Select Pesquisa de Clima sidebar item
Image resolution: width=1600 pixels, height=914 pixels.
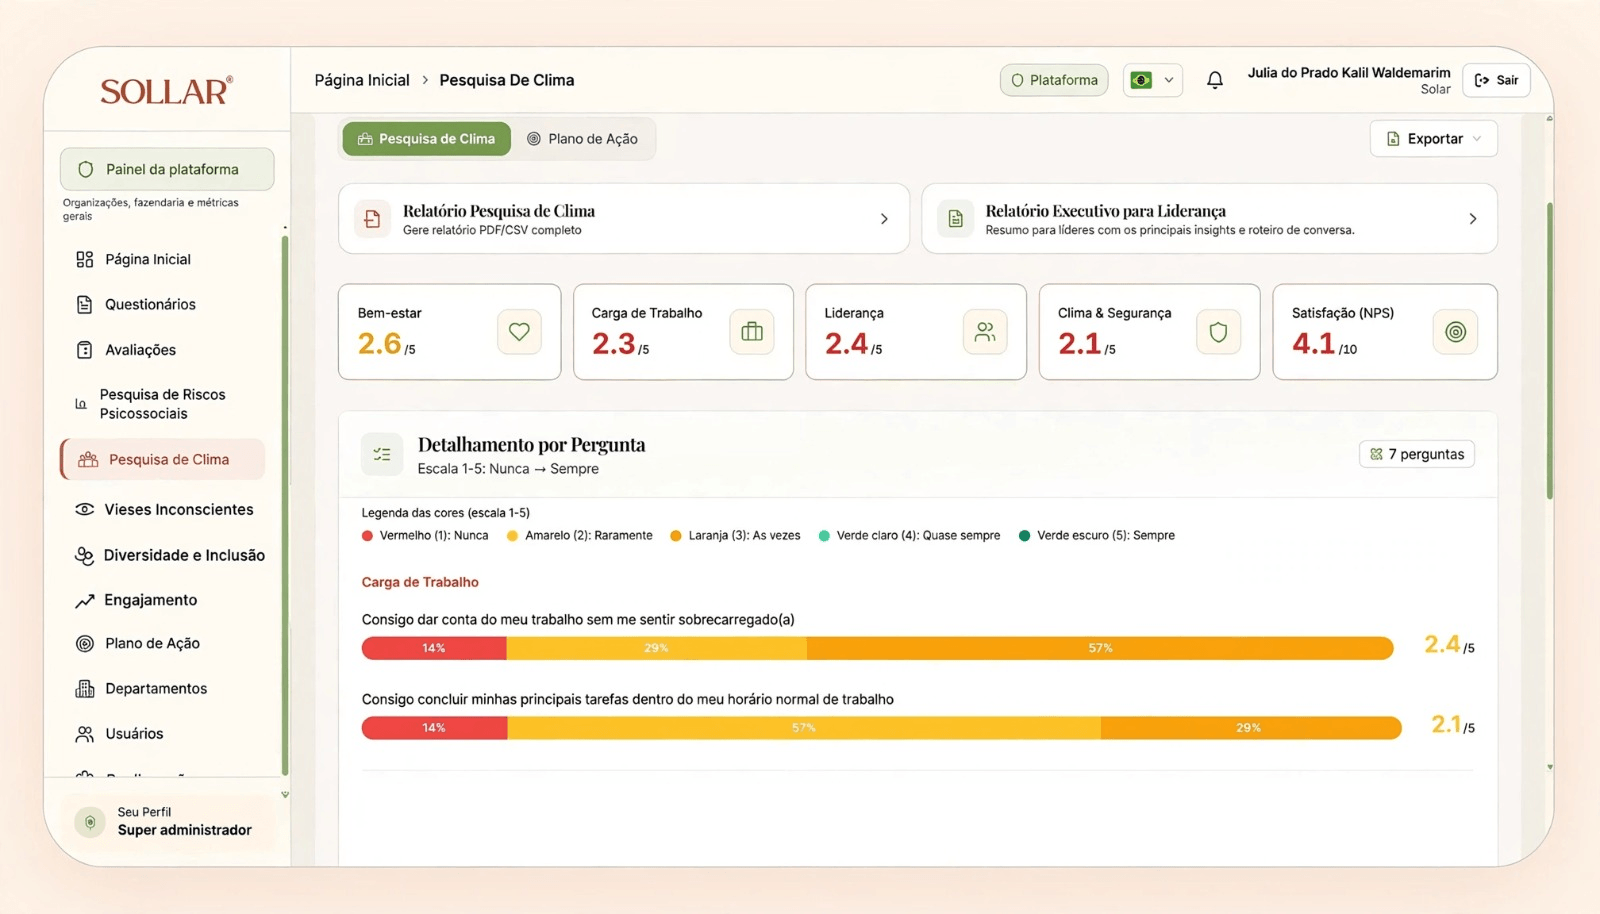pos(163,459)
